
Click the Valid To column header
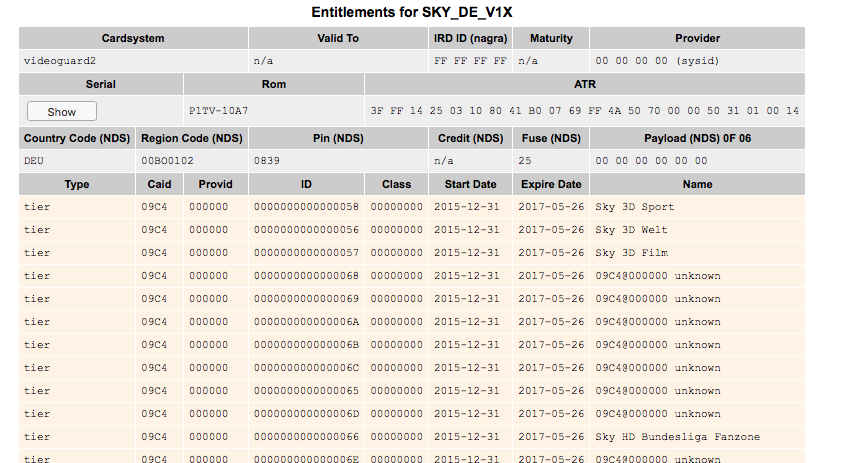click(337, 38)
